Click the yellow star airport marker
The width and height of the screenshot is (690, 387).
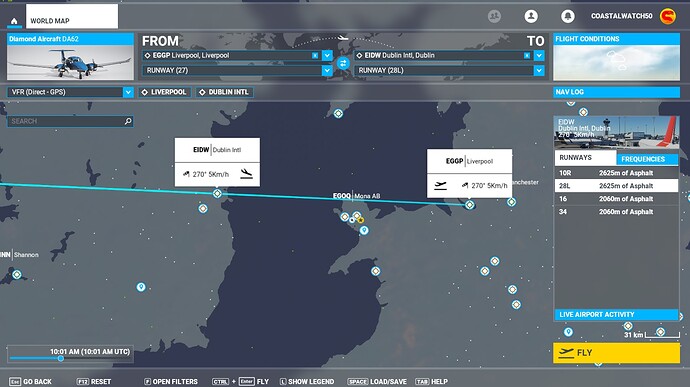pos(360,220)
